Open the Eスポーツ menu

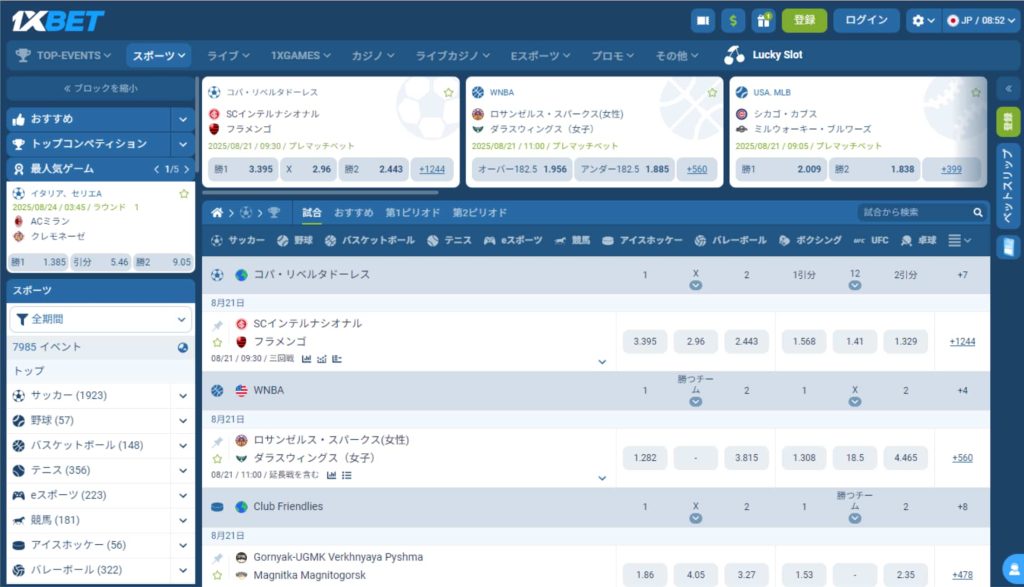(540, 56)
